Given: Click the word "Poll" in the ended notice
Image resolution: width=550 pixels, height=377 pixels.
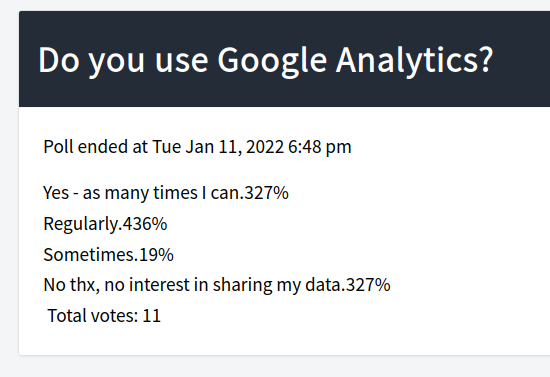Looking at the screenshot, I should 58,147.
